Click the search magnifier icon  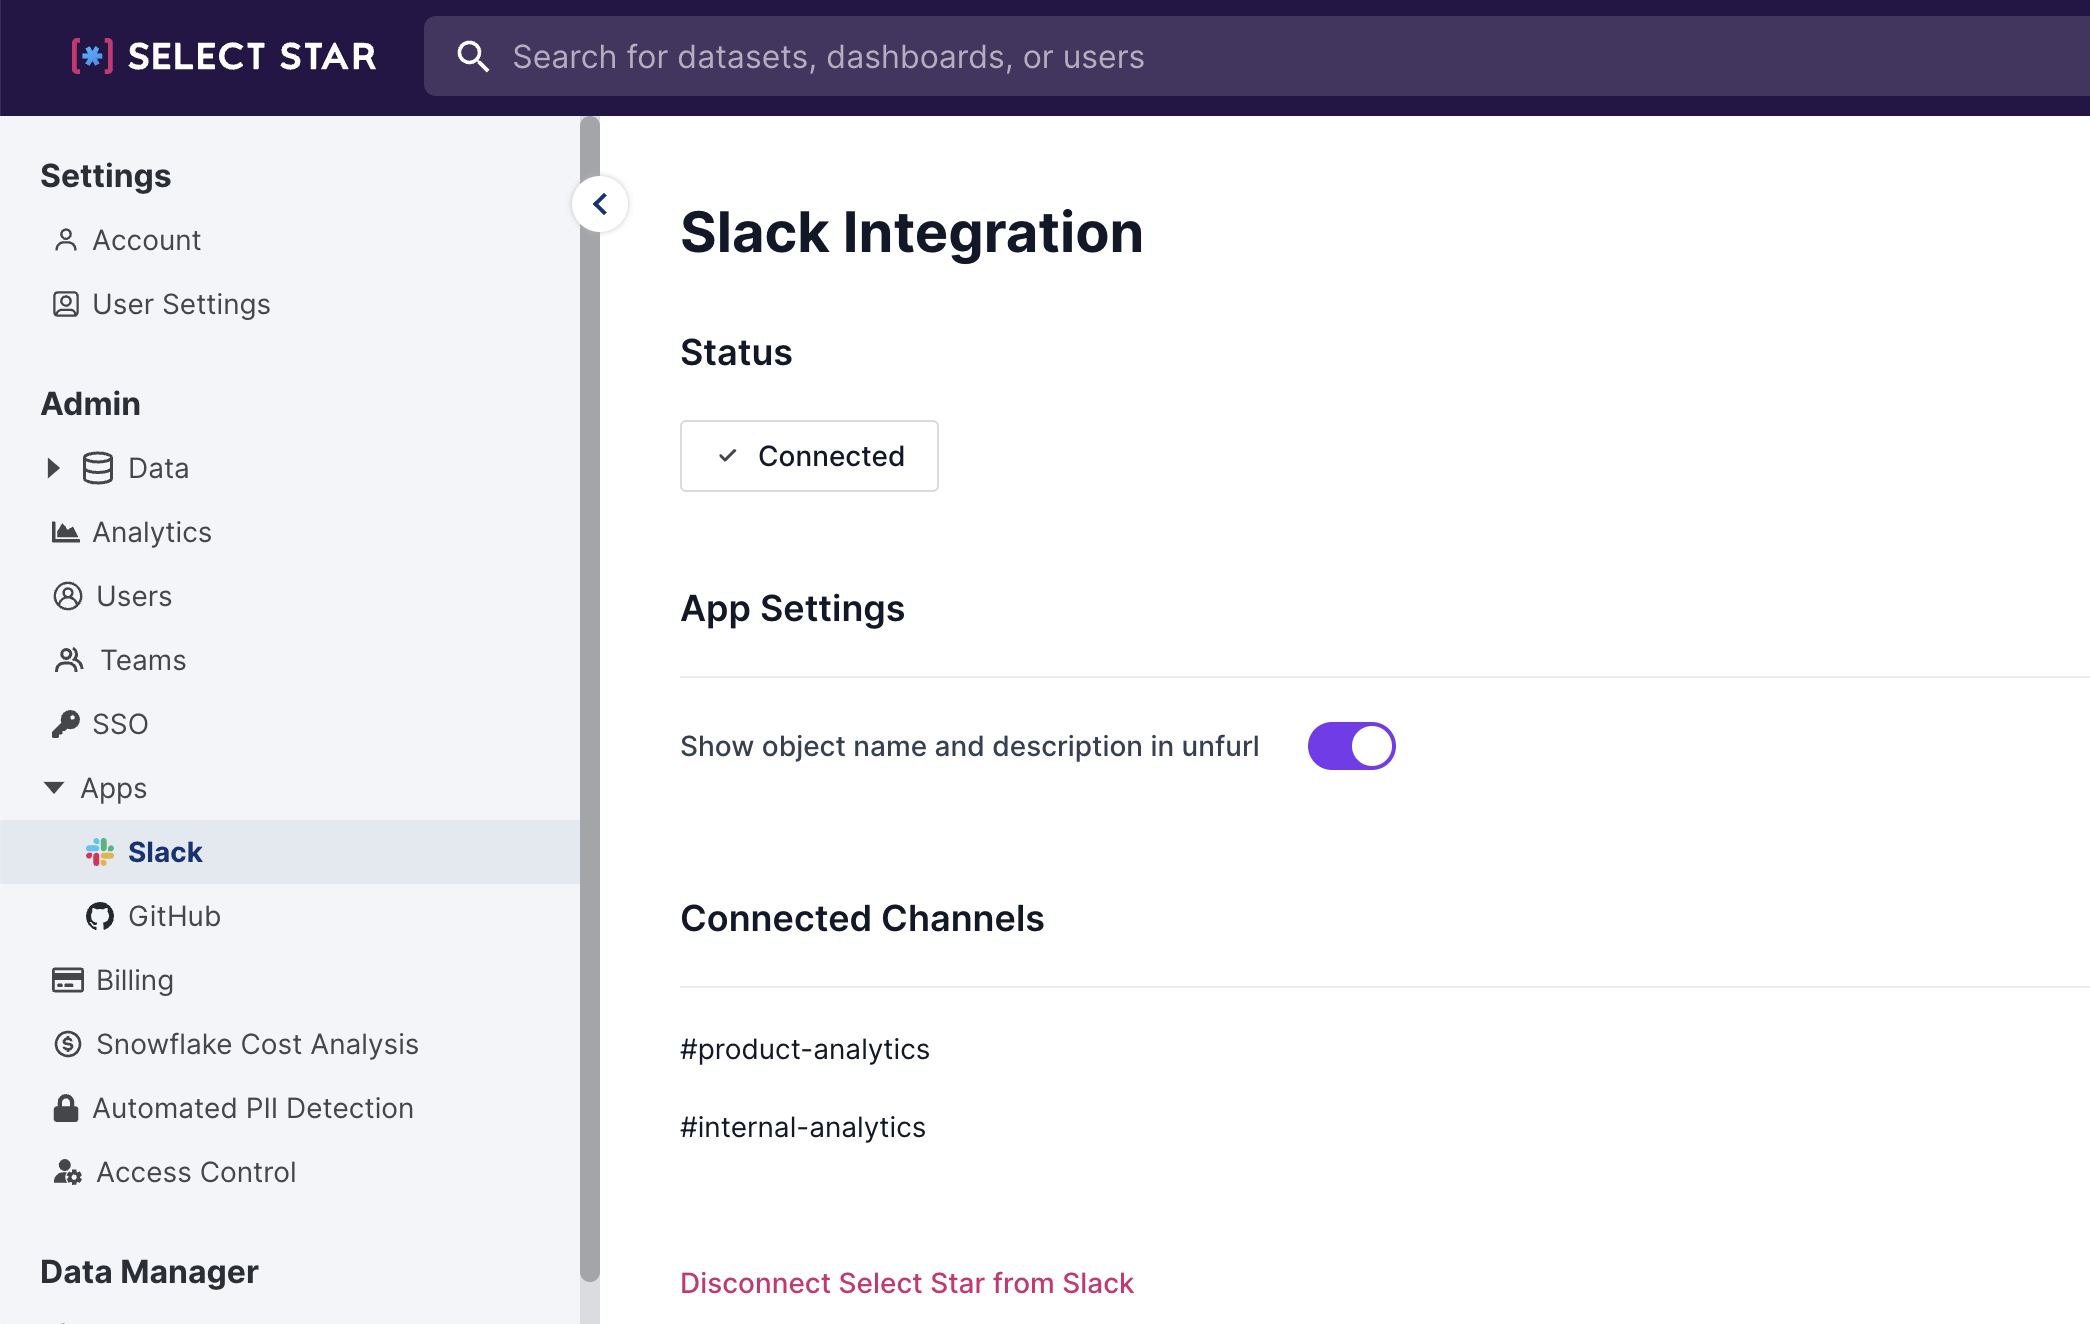473,57
